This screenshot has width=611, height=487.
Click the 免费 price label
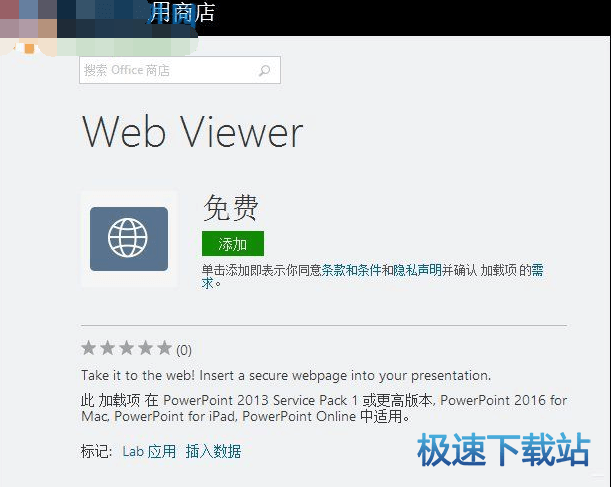pos(231,208)
